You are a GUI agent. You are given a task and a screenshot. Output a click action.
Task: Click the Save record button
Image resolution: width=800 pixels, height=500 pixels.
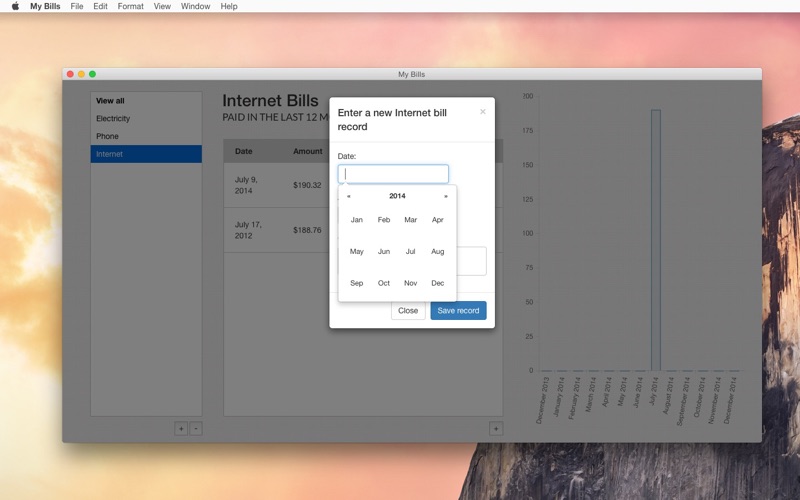pyautogui.click(x=458, y=310)
